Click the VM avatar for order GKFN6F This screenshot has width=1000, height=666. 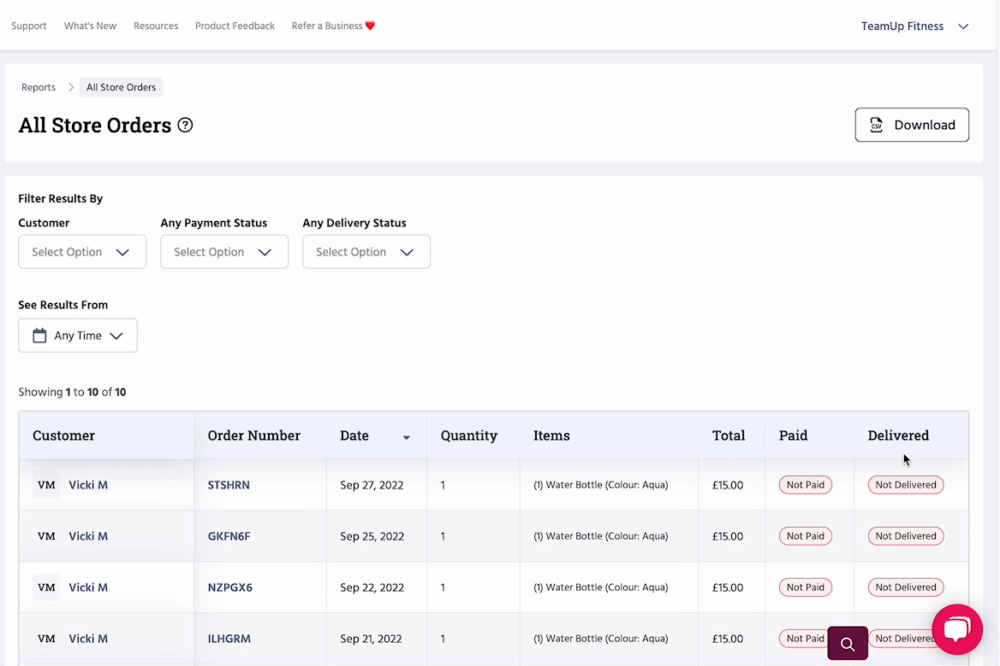(x=46, y=536)
